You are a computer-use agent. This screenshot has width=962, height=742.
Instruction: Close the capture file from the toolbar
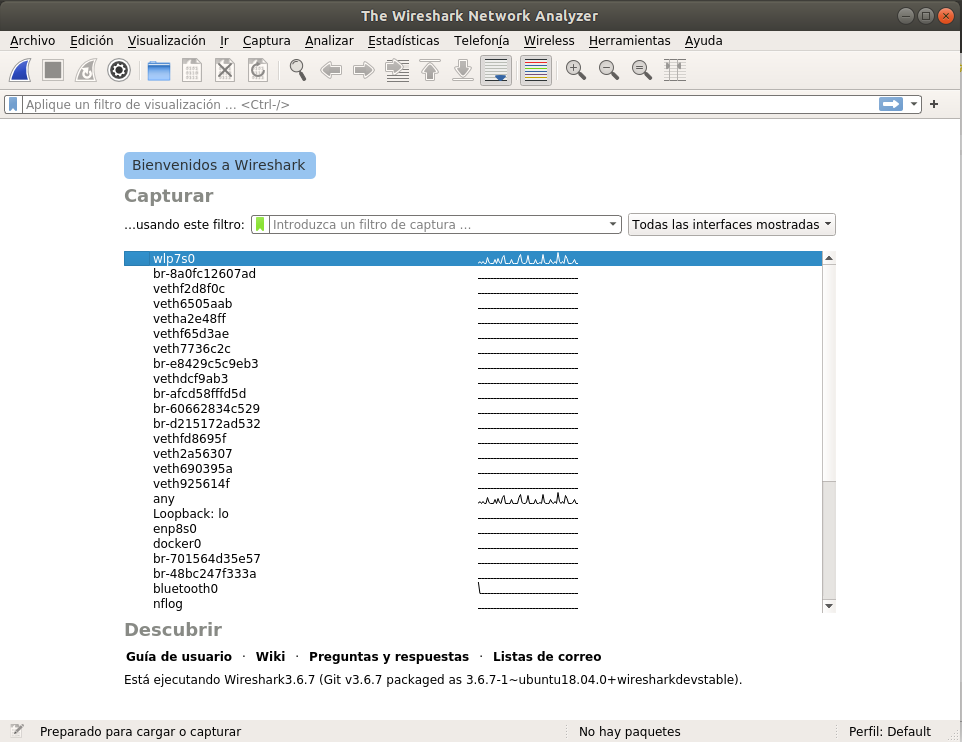point(225,70)
